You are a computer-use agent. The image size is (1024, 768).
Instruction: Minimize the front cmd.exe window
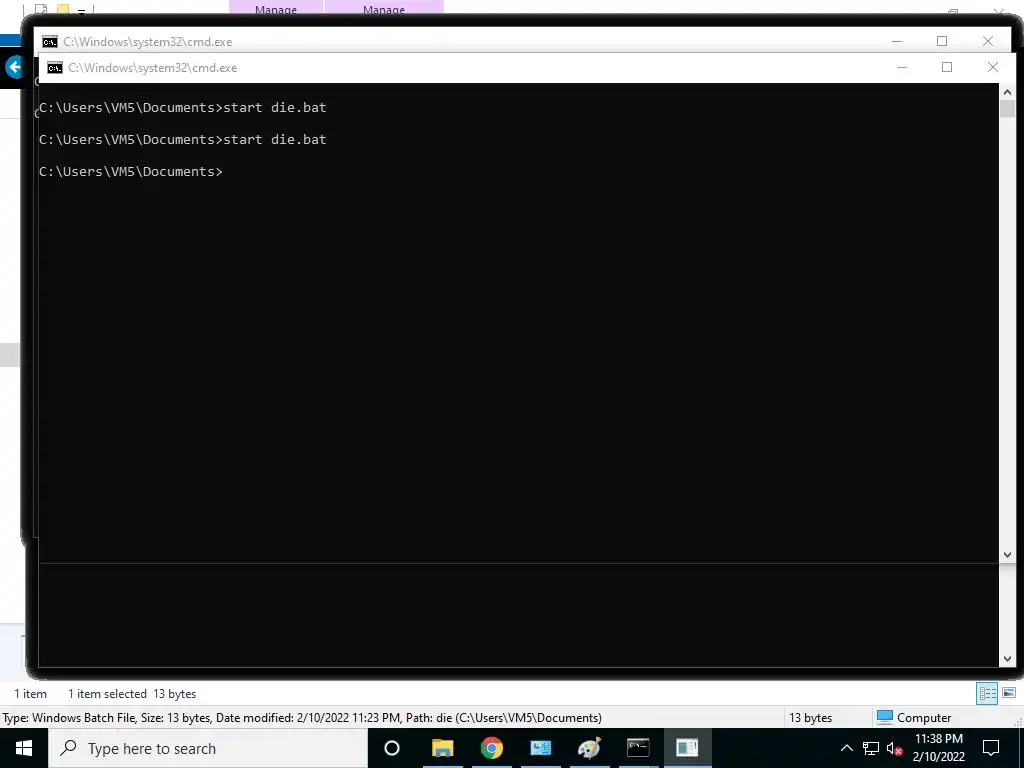click(902, 67)
